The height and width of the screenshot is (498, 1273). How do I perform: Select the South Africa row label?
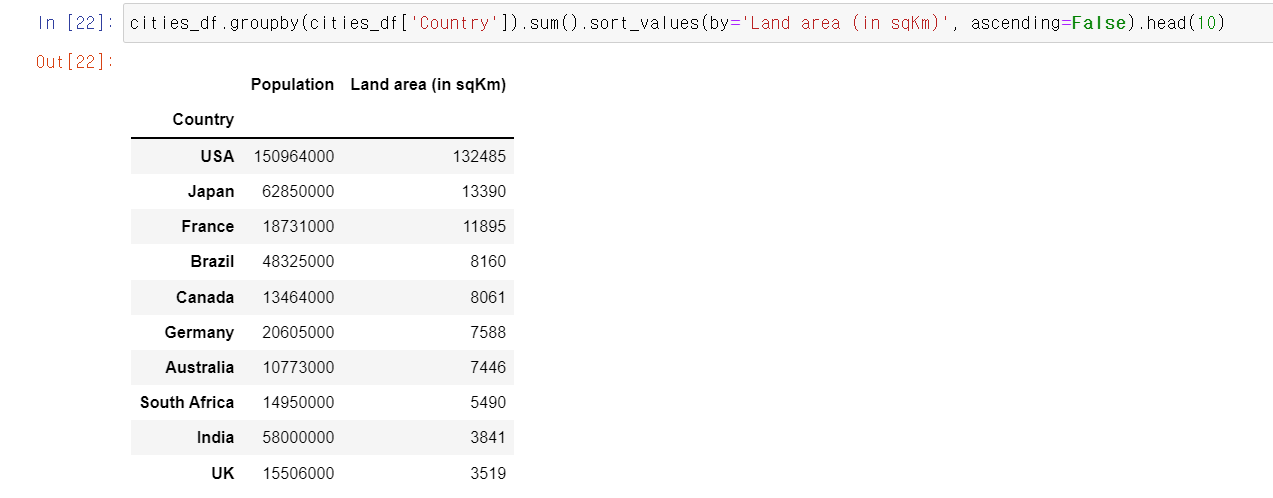[187, 403]
